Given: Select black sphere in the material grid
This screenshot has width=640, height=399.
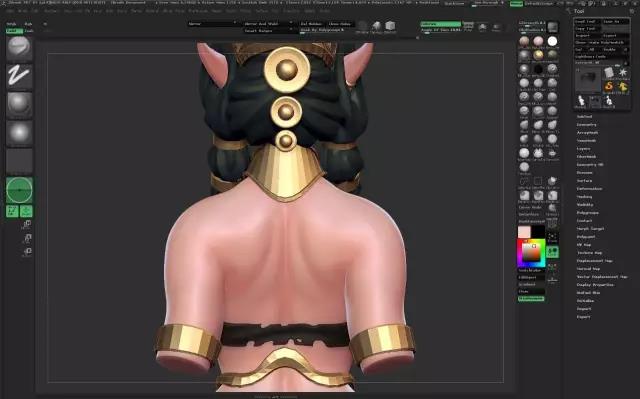Looking at the screenshot, I should click(538, 69).
